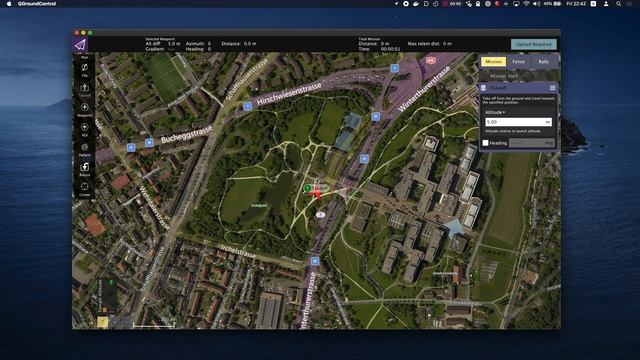The width and height of the screenshot is (640, 360).
Task: Select the Waypoint tool
Action: [84, 109]
